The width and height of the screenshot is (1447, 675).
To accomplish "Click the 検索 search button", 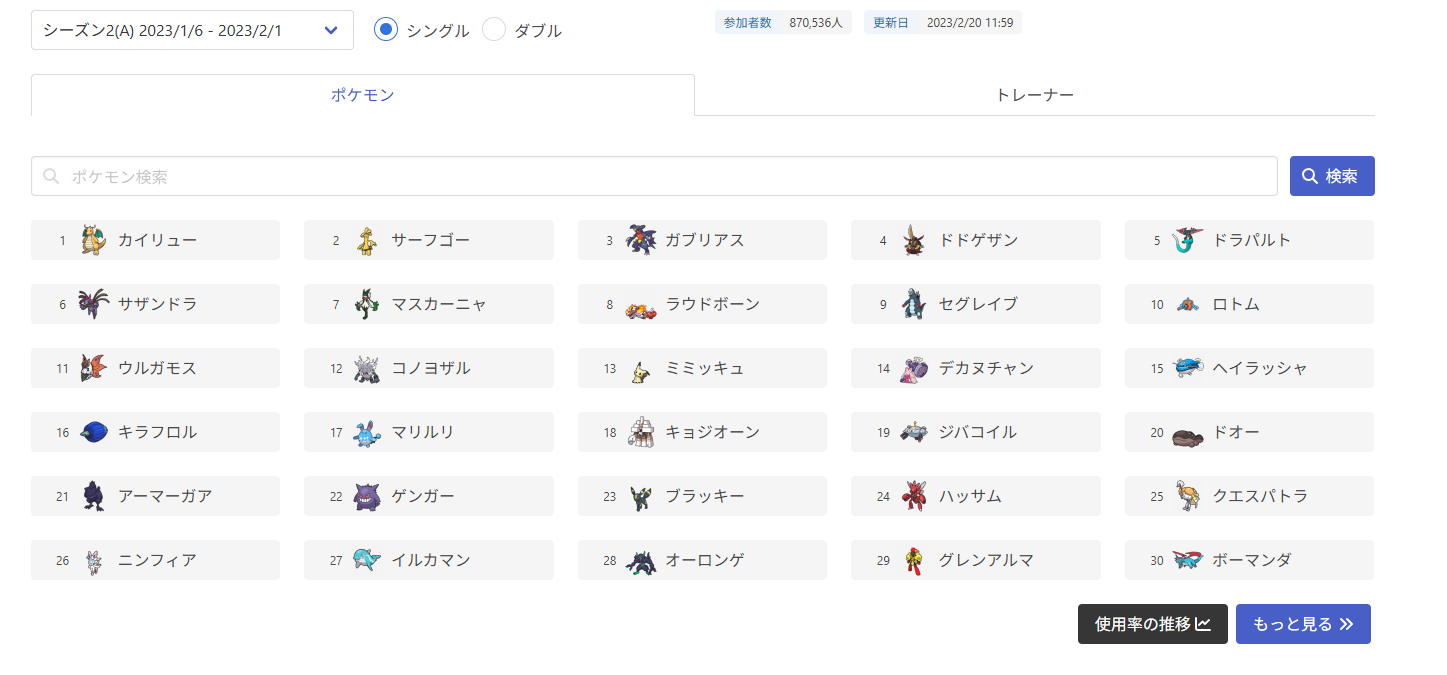I will pos(1332,176).
